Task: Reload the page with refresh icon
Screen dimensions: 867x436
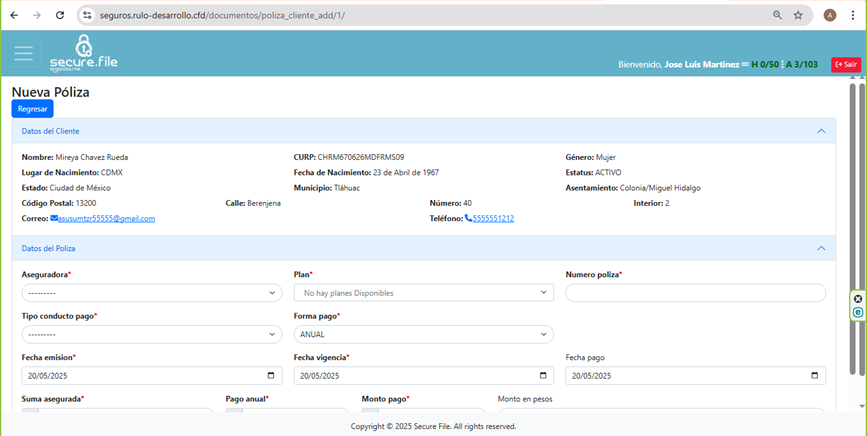Action: pos(60,15)
